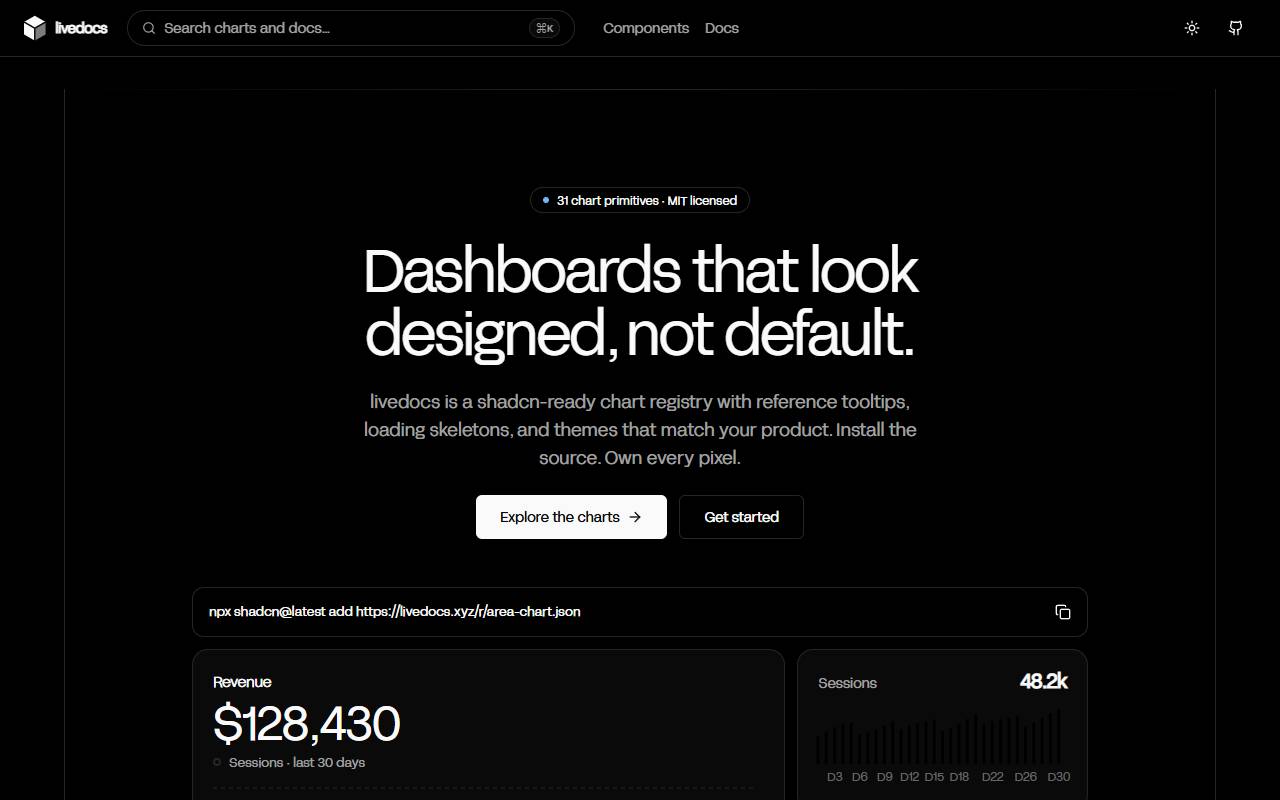Image resolution: width=1280 pixels, height=800 pixels.
Task: Open the Components nav item
Action: point(646,28)
